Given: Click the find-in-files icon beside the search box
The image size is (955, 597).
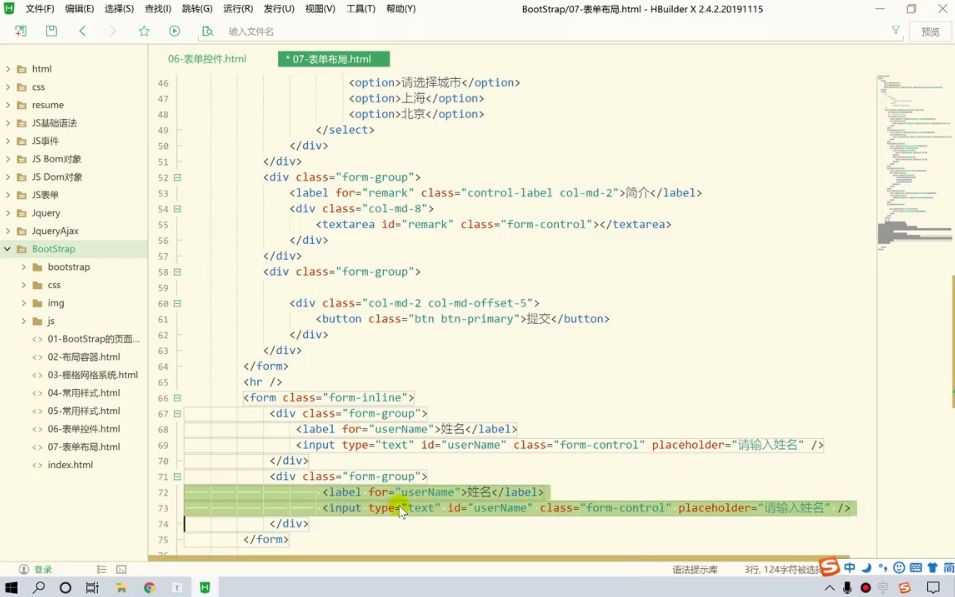Looking at the screenshot, I should [x=207, y=31].
